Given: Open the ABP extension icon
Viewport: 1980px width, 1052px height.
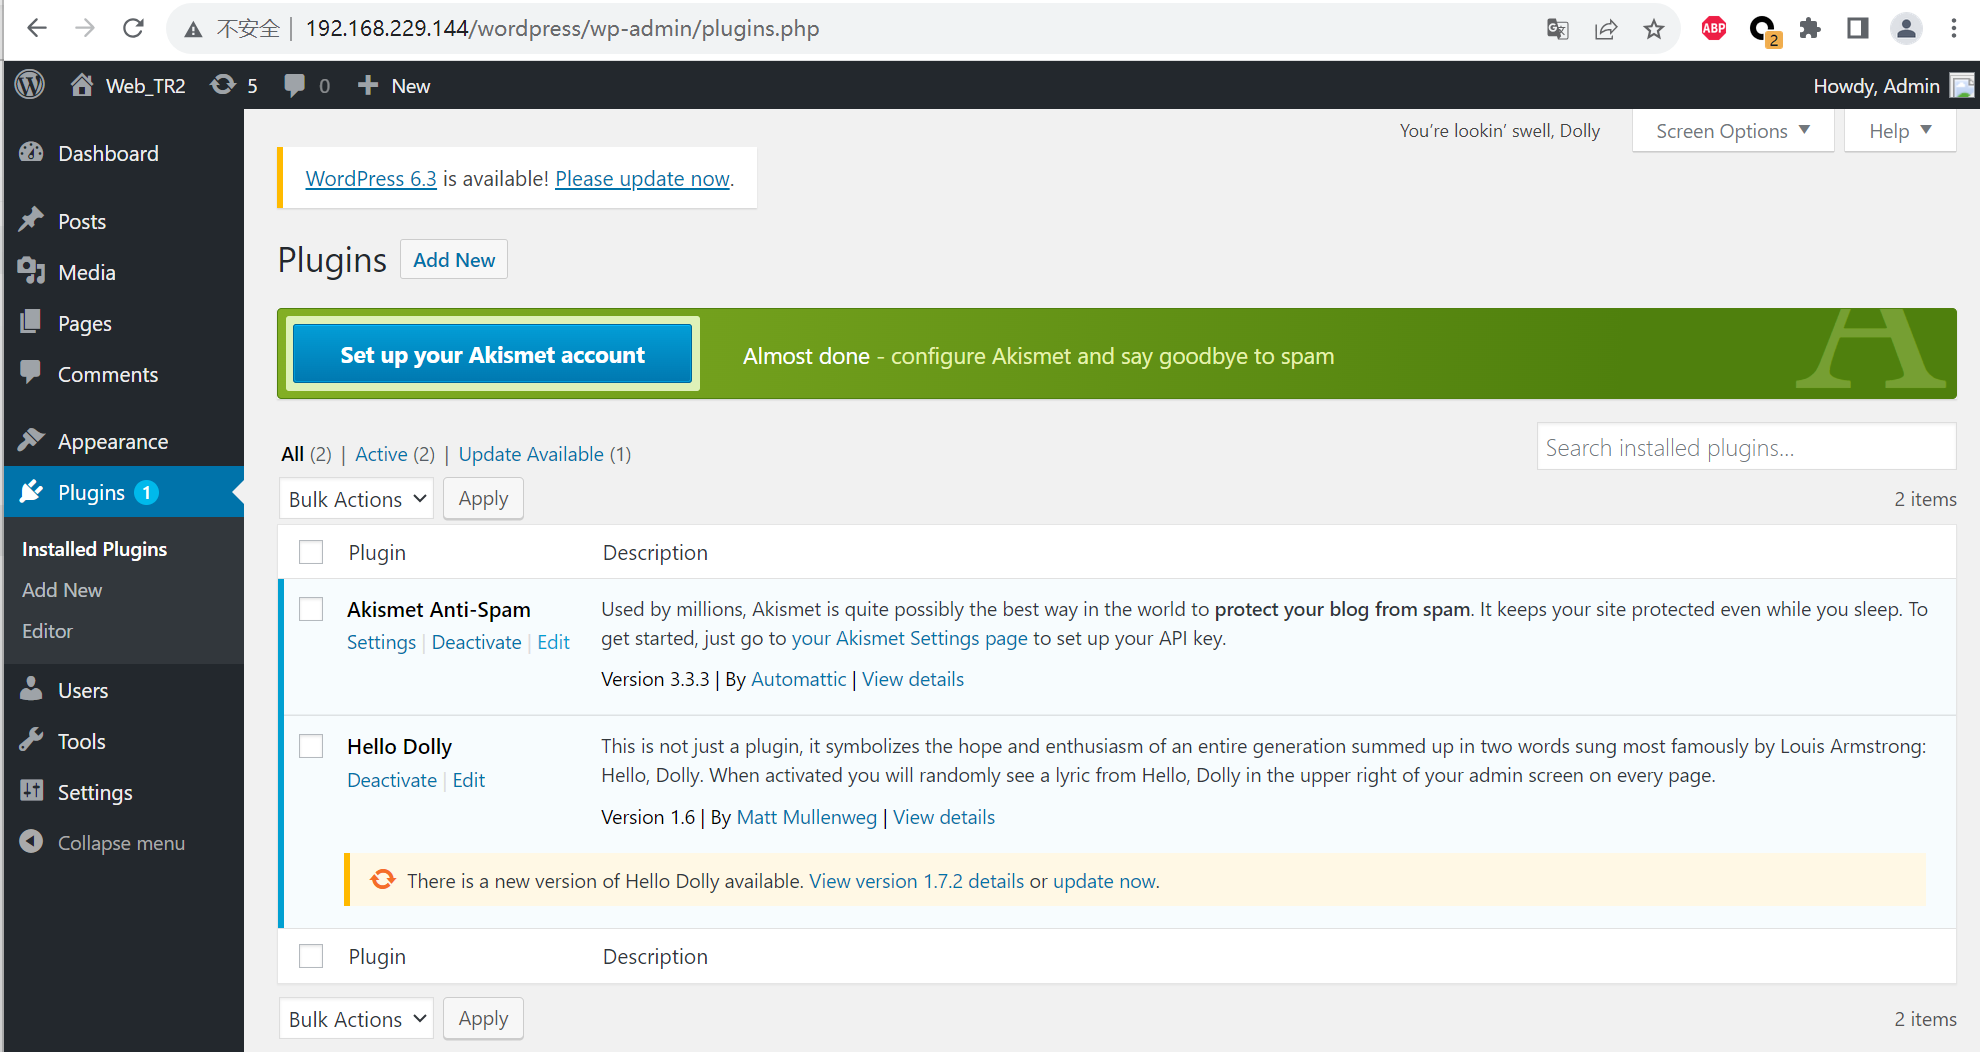Looking at the screenshot, I should [1714, 29].
